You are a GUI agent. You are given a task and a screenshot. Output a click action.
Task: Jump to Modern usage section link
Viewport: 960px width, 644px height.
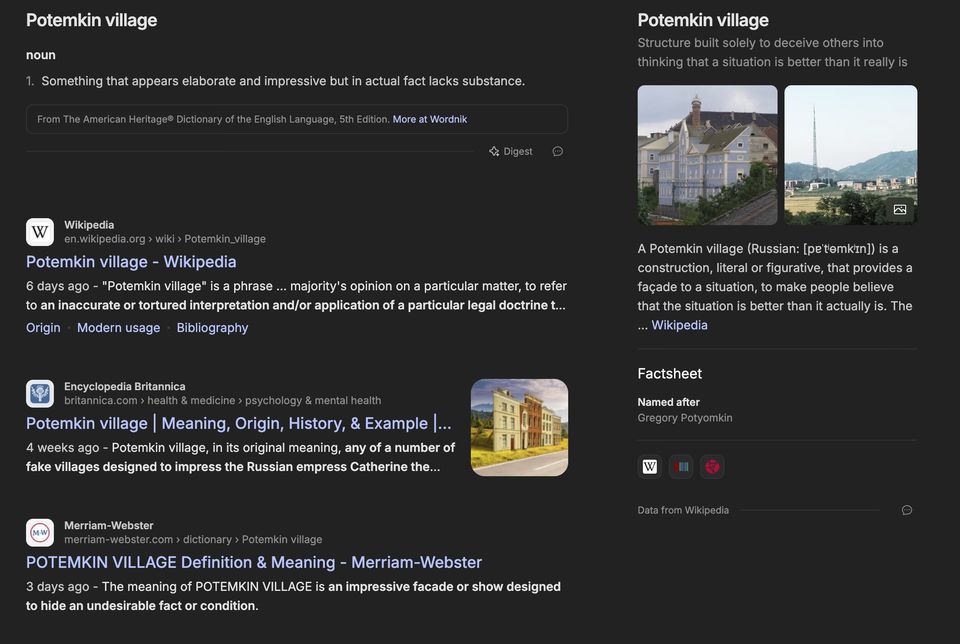(x=118, y=328)
